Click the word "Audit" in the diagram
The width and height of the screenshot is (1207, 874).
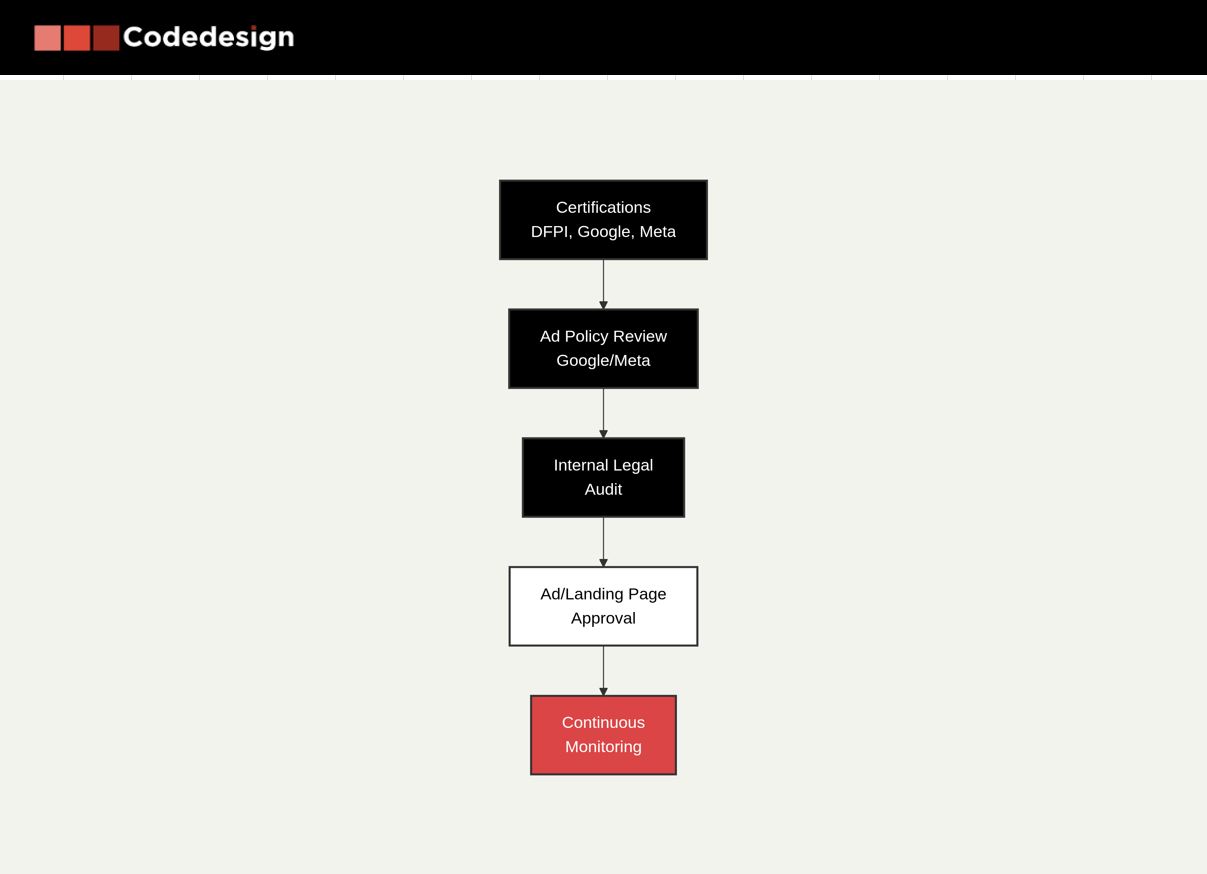pyautogui.click(x=603, y=490)
